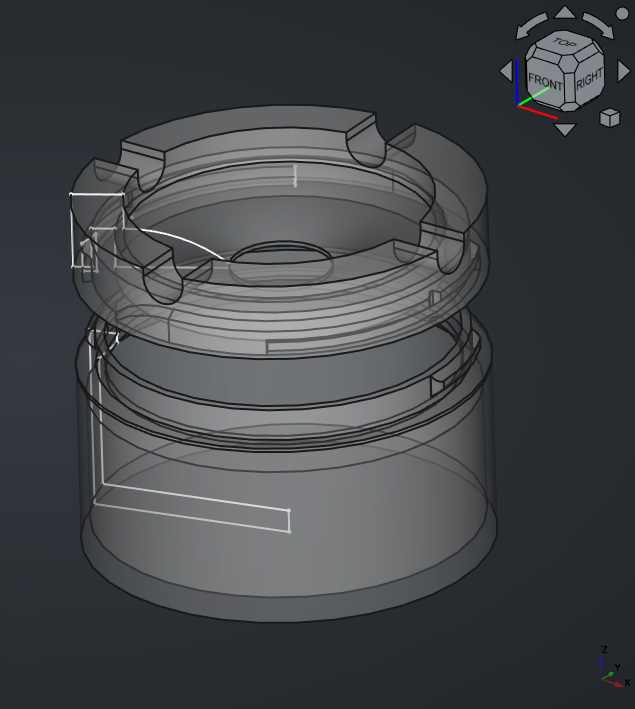Image resolution: width=635 pixels, height=709 pixels.
Task: Click the left arrow beside navigation cube
Action: pyautogui.click(x=507, y=71)
